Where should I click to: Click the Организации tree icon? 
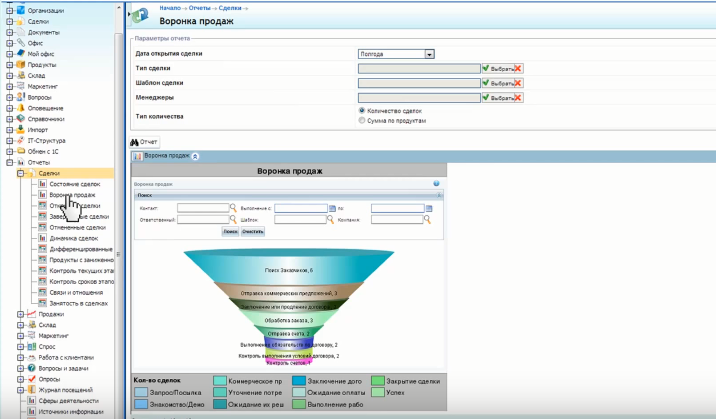(21, 10)
